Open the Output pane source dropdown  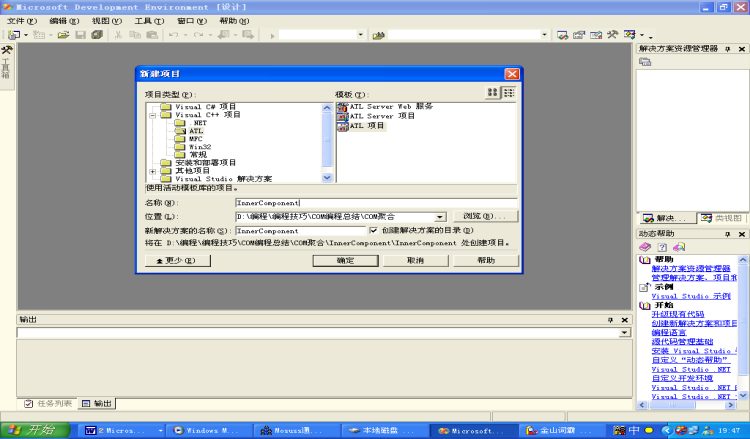(x=624, y=332)
